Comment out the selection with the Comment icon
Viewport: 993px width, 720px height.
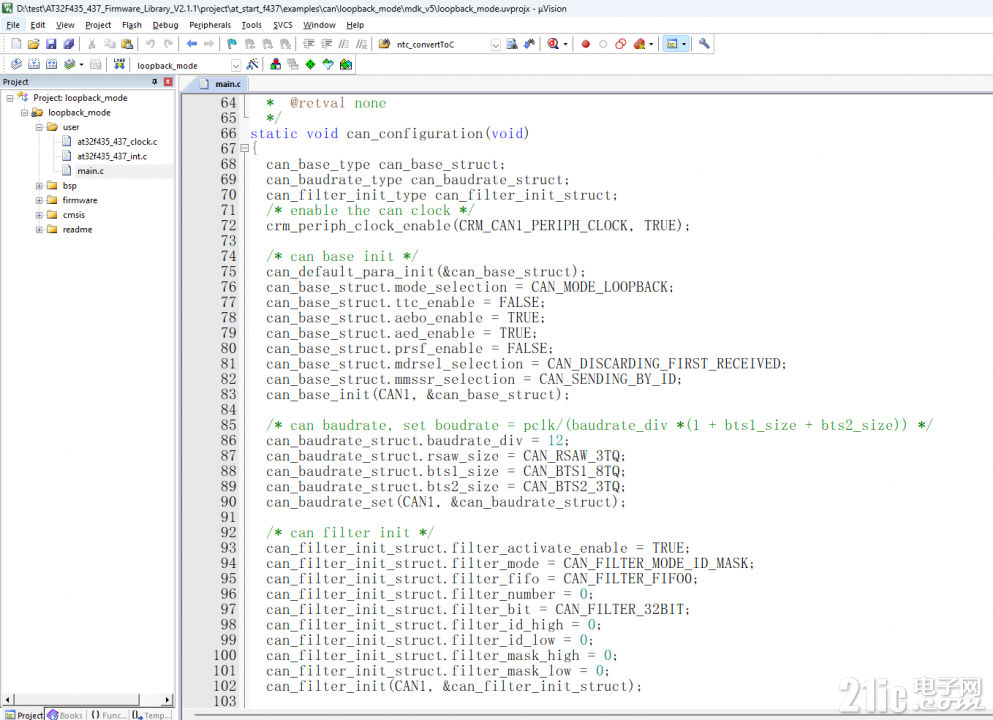[x=344, y=44]
